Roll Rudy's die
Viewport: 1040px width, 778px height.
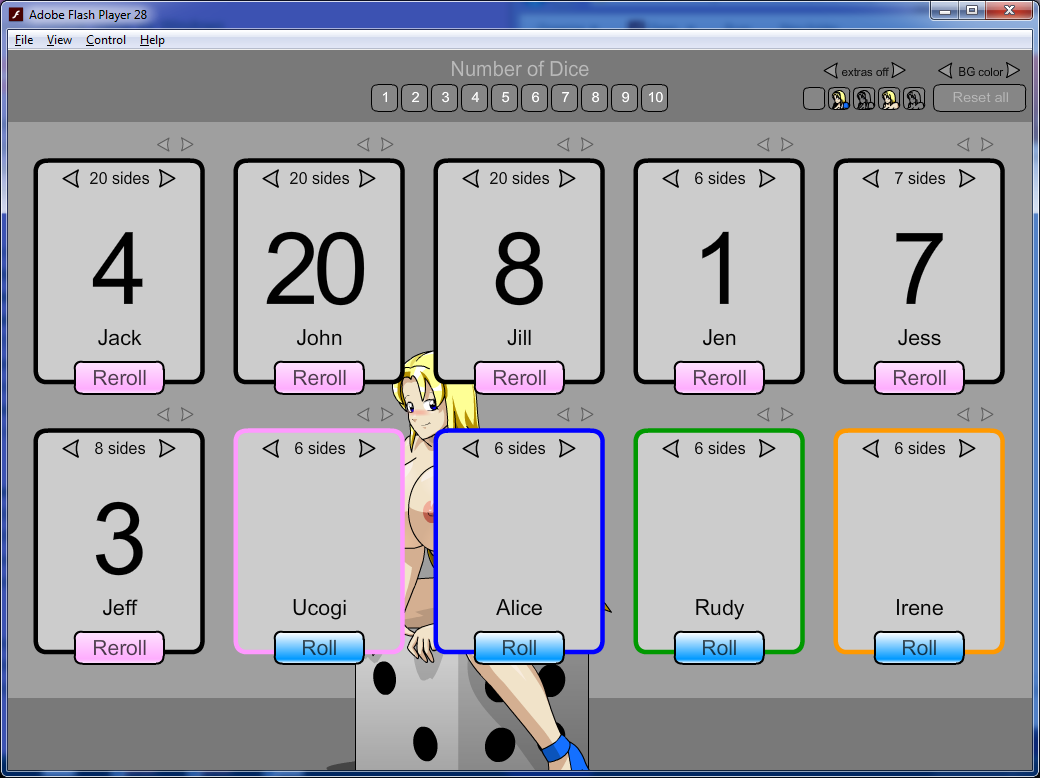[720, 648]
